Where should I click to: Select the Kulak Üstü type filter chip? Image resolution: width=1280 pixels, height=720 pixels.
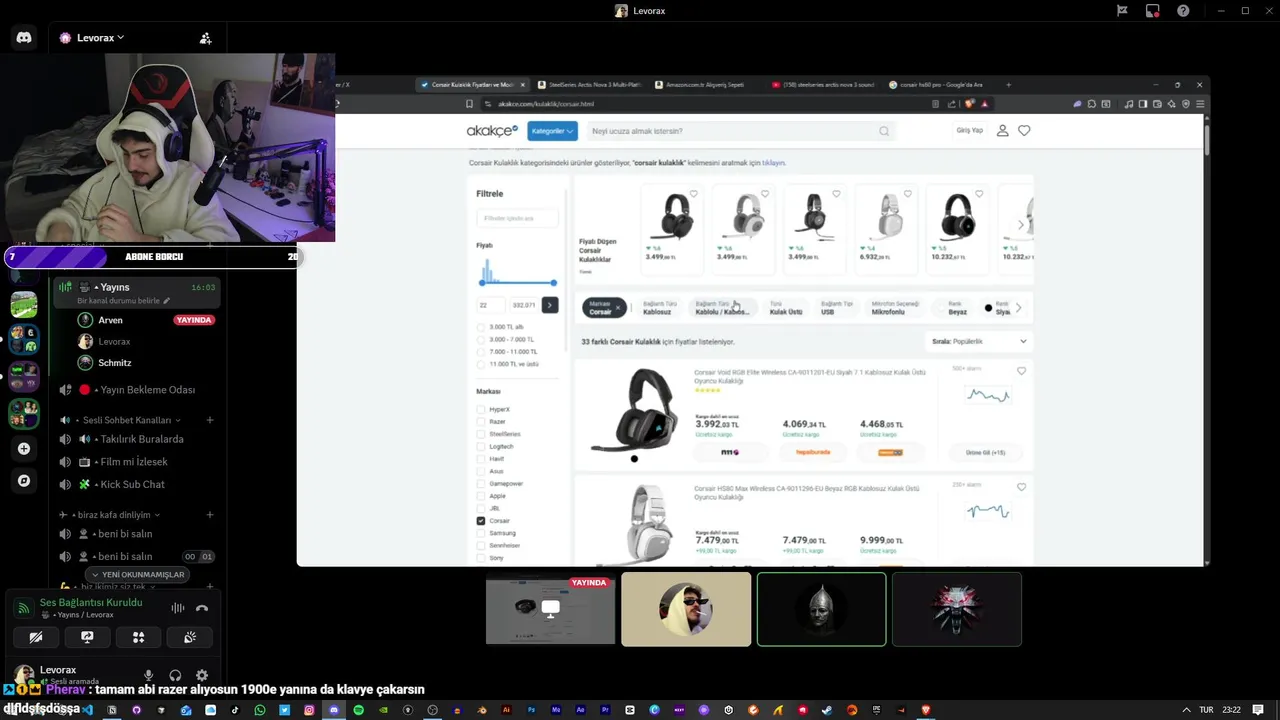(x=786, y=308)
